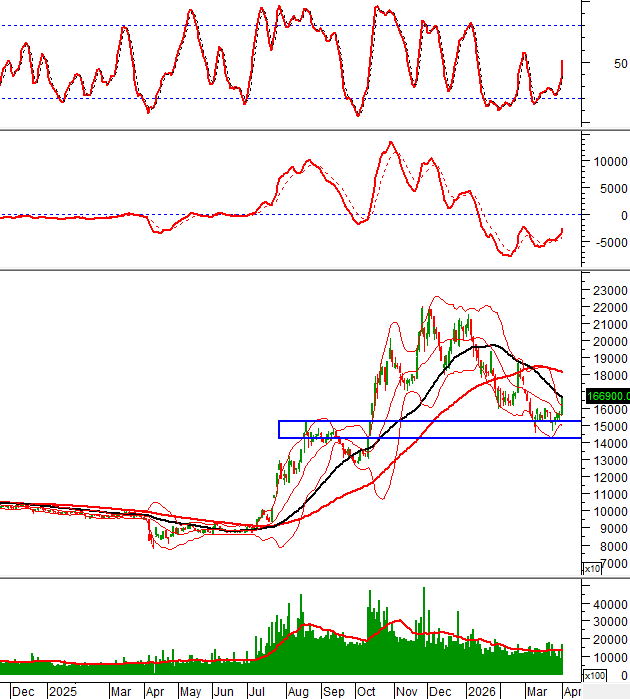The width and height of the screenshot is (630, 699).
Task: Click the x100 volume scale box
Action: pyautogui.click(x=594, y=677)
